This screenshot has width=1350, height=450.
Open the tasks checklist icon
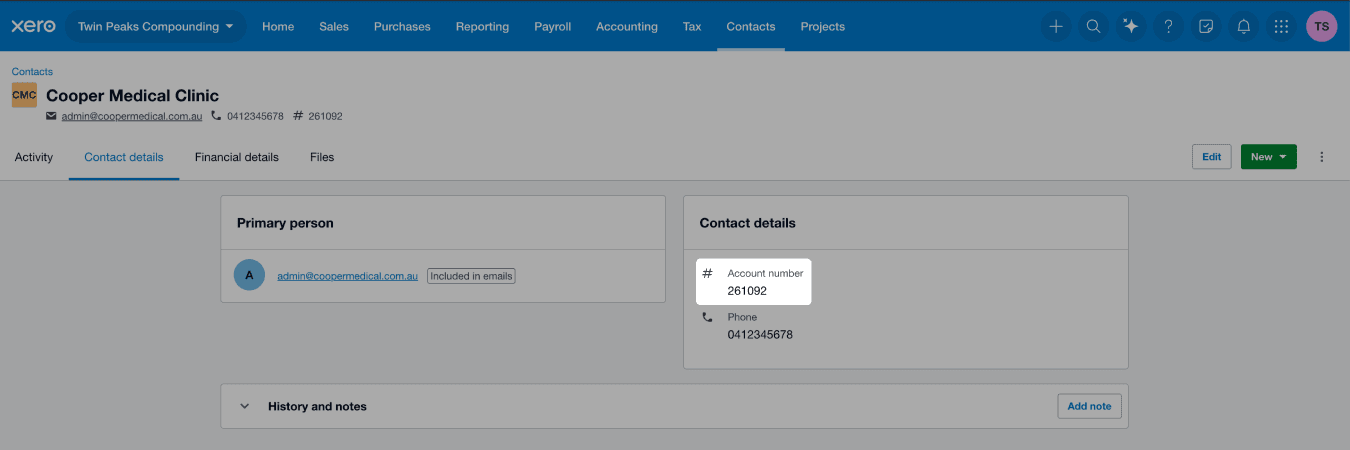click(1206, 27)
